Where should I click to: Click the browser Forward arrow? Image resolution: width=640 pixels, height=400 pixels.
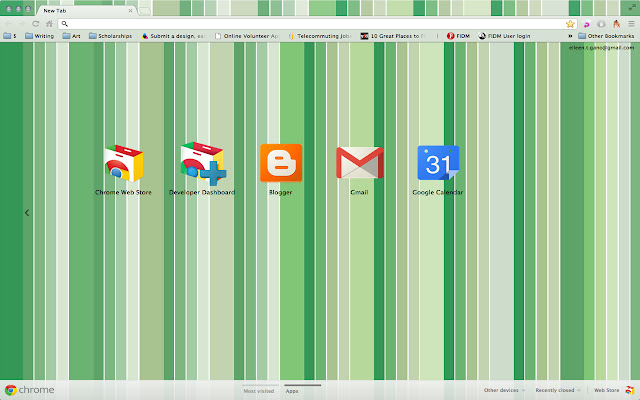pos(22,24)
